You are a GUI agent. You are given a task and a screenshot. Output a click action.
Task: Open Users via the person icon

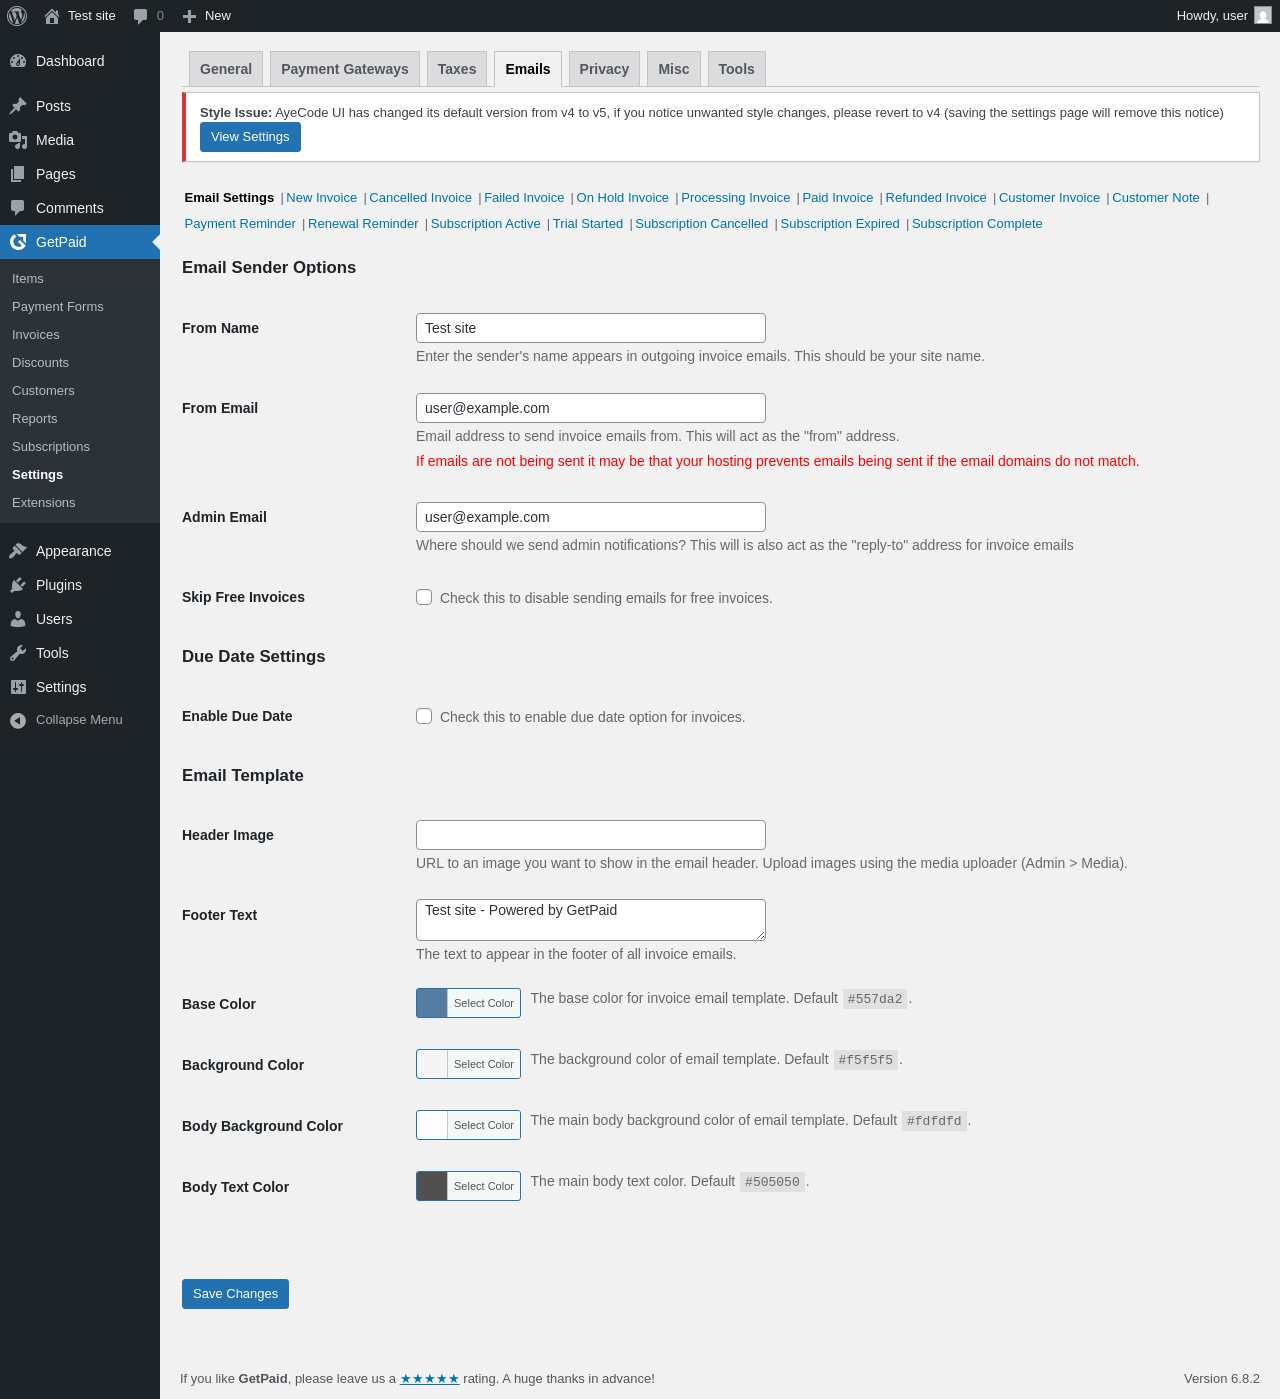click(18, 619)
